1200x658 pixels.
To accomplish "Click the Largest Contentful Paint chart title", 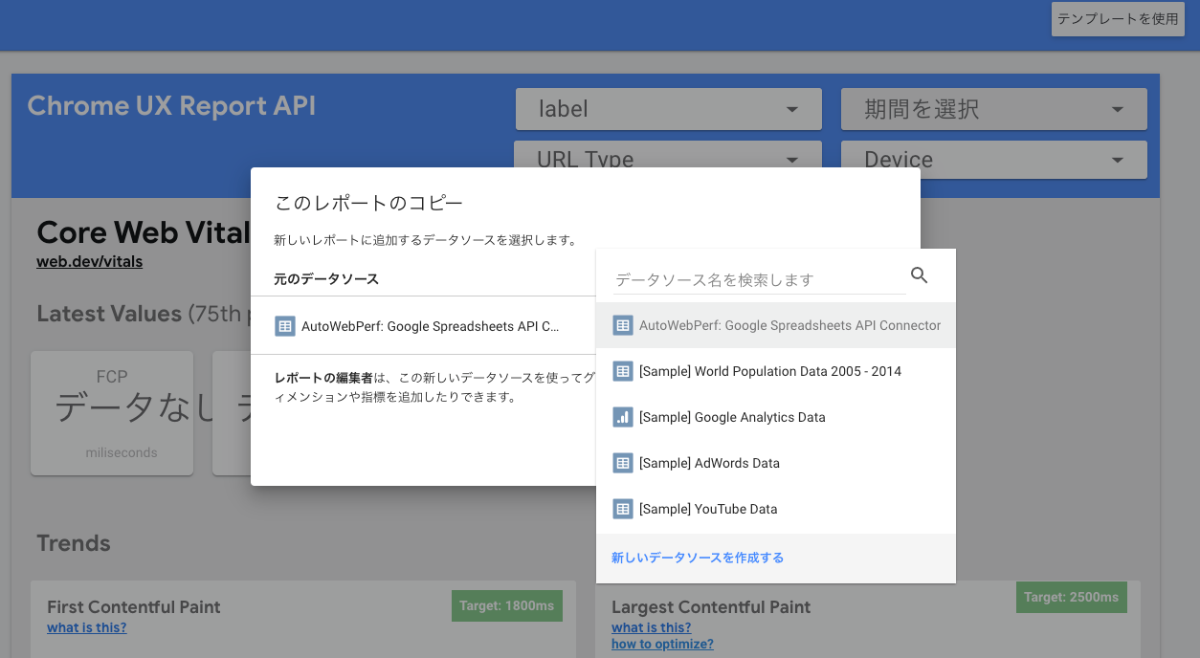I will click(x=711, y=607).
